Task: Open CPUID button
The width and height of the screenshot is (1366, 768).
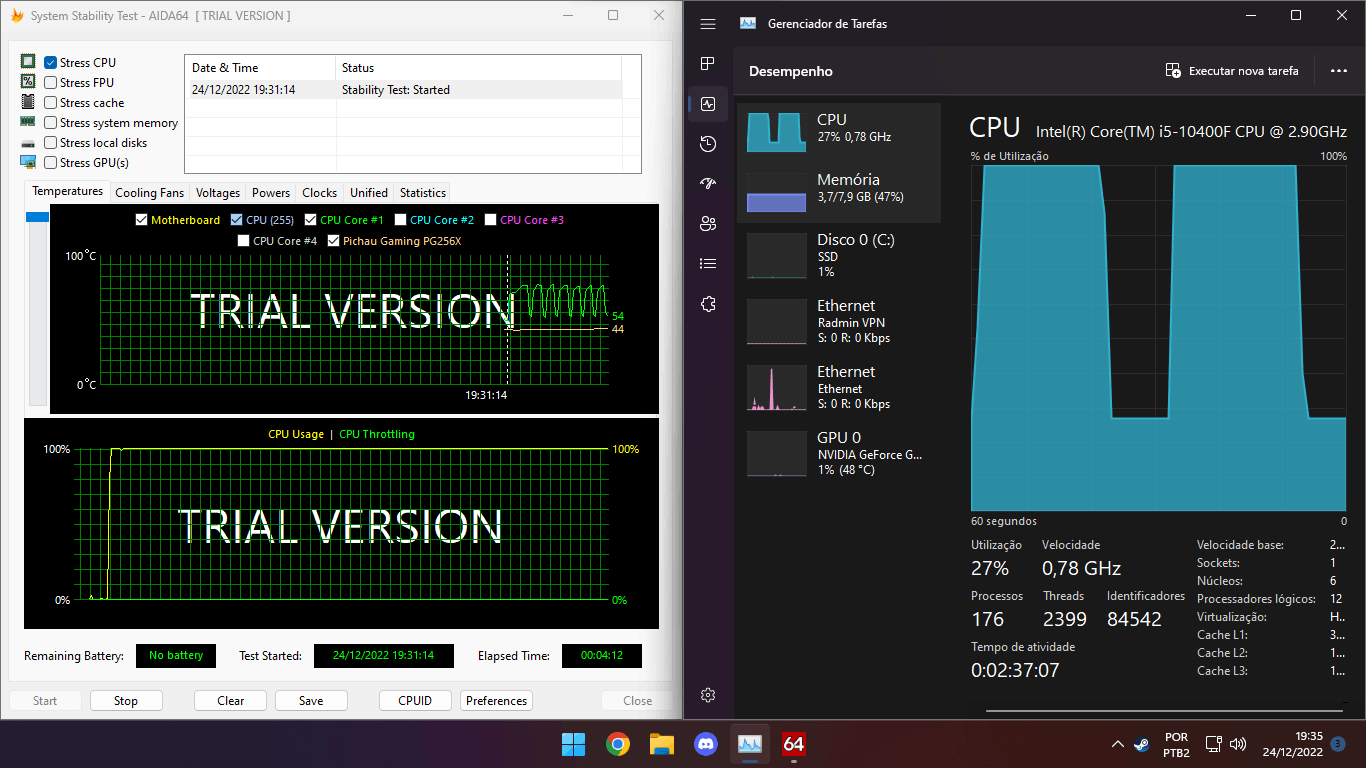Action: 415,701
